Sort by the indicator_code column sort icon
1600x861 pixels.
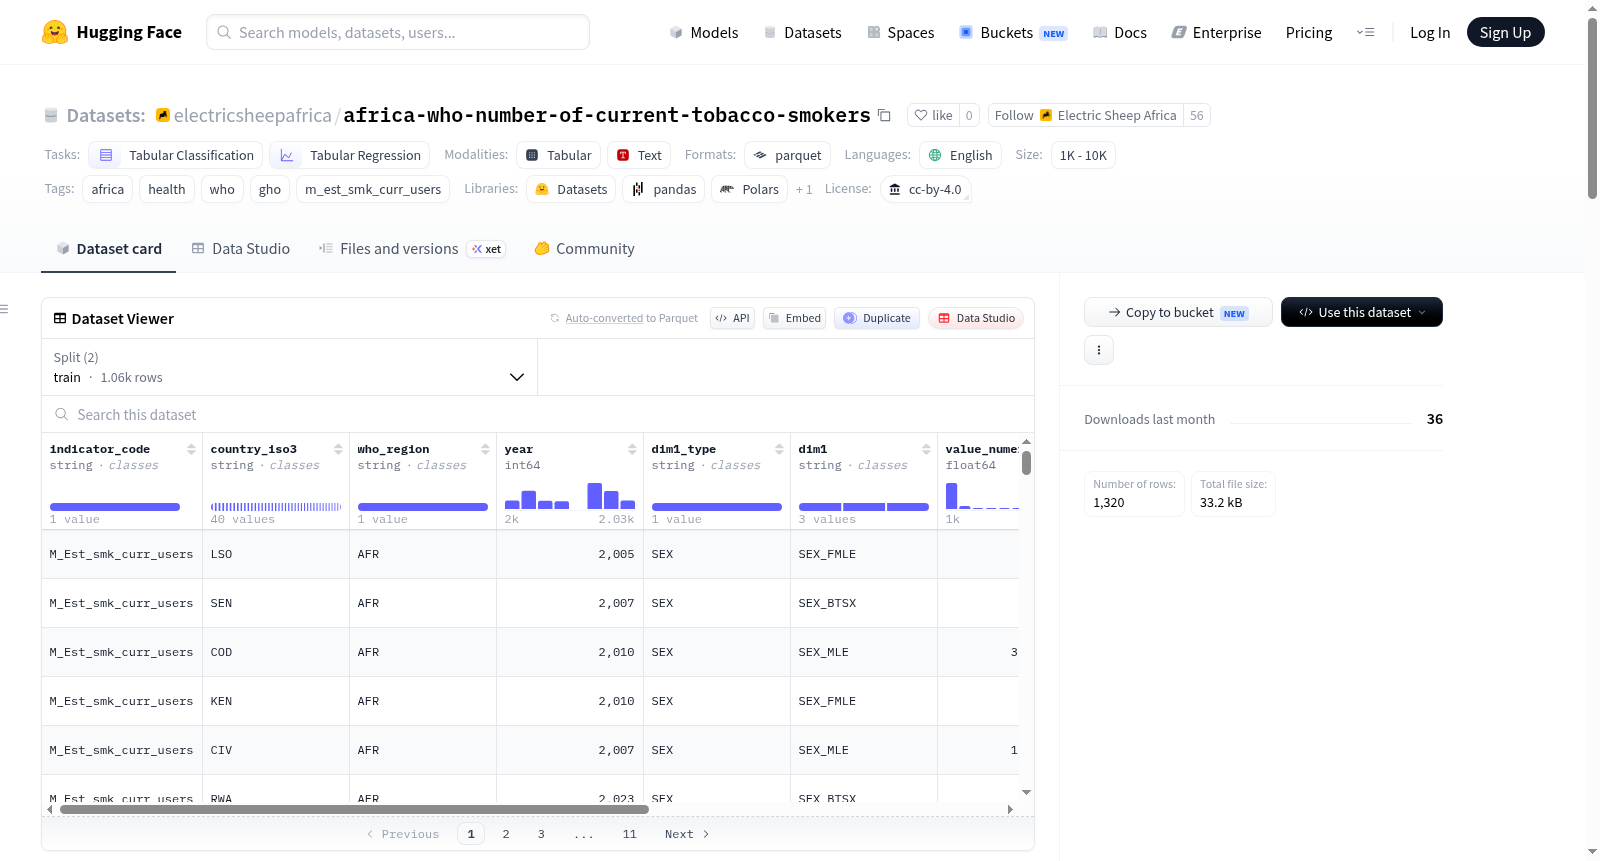pyautogui.click(x=191, y=449)
